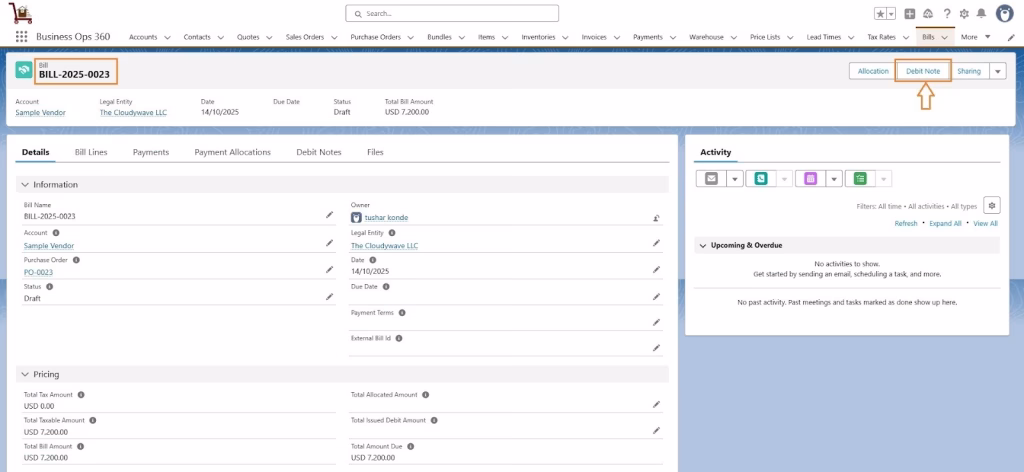Click the email activity icon

click(x=711, y=179)
